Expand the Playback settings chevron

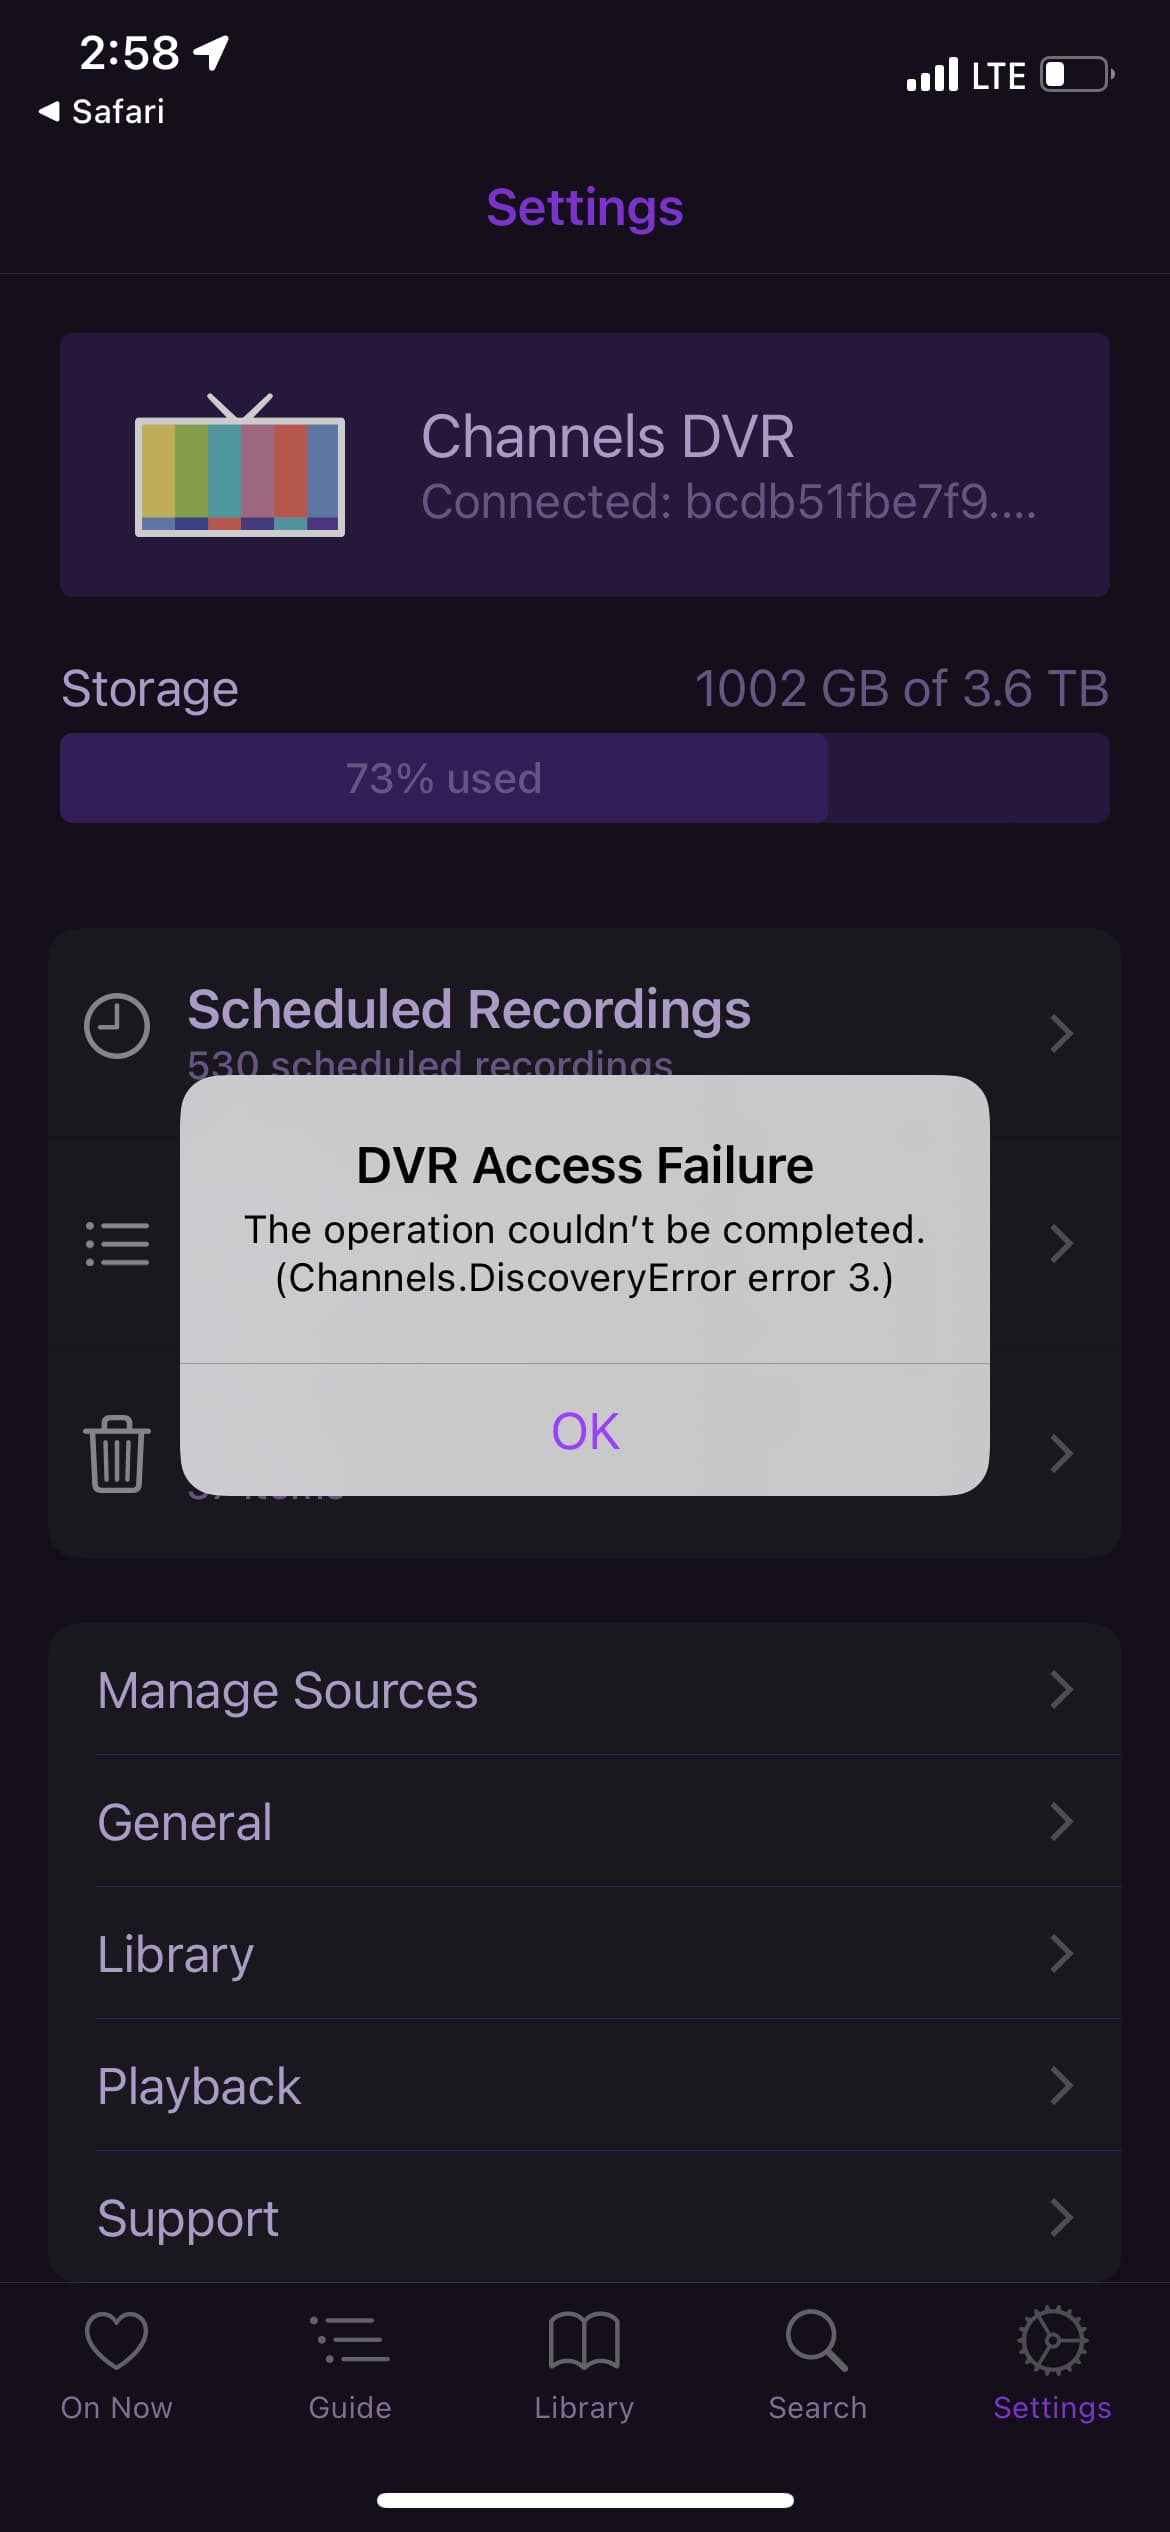1061,2086
